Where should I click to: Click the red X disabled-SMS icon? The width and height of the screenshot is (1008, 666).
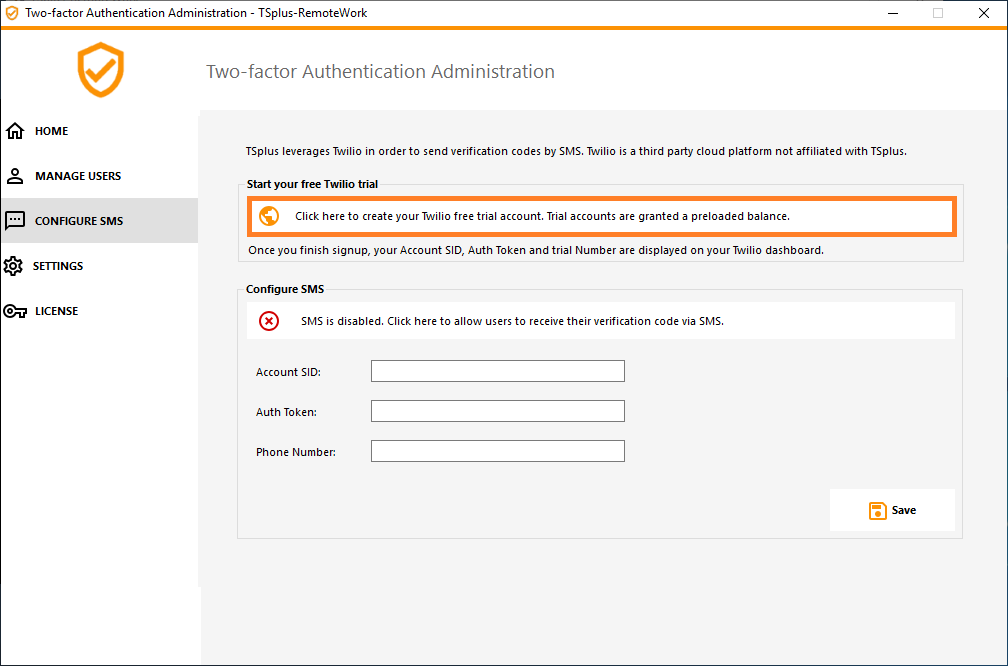pos(268,320)
